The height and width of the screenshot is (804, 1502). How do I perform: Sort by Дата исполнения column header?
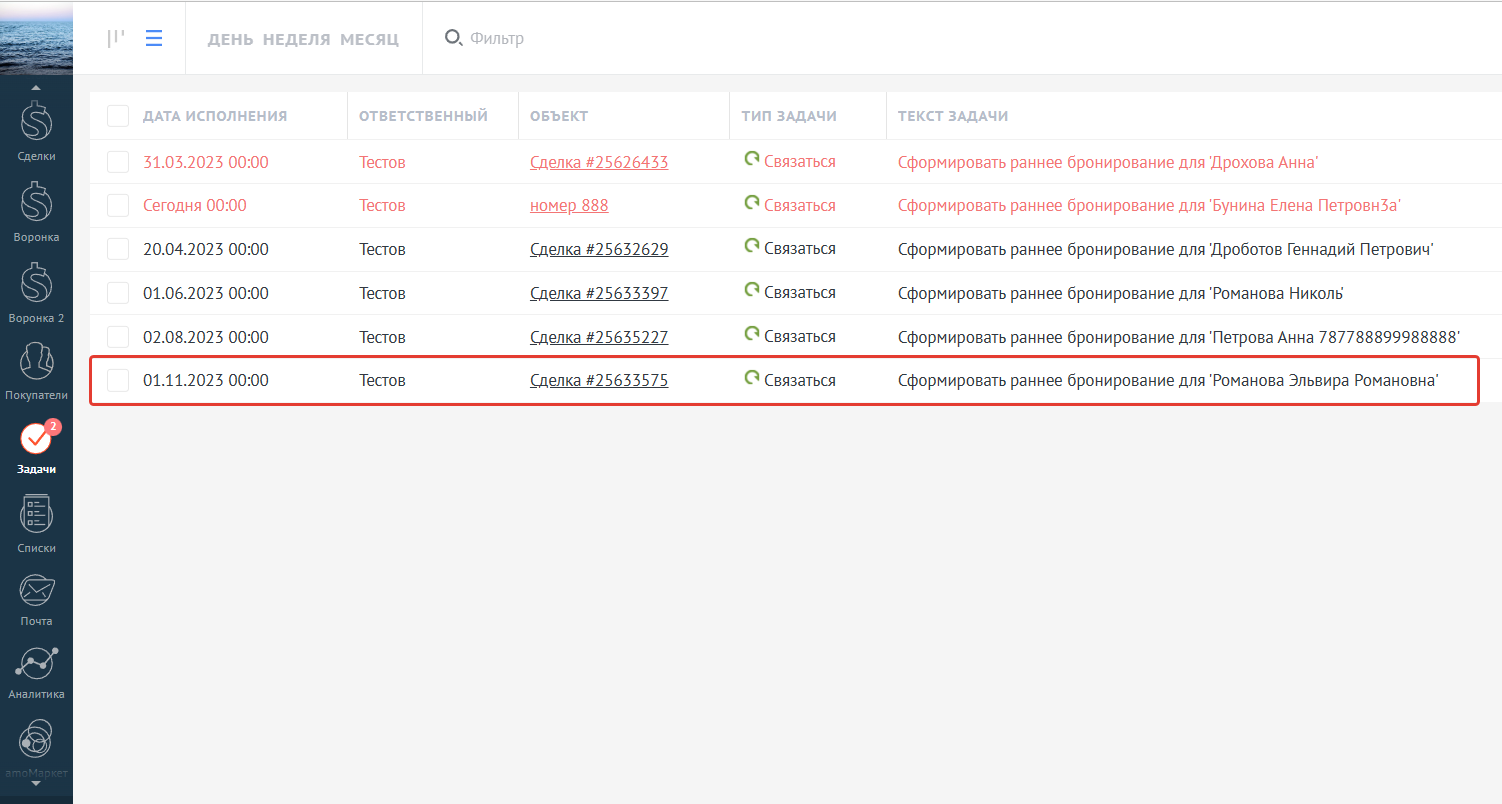(x=215, y=116)
